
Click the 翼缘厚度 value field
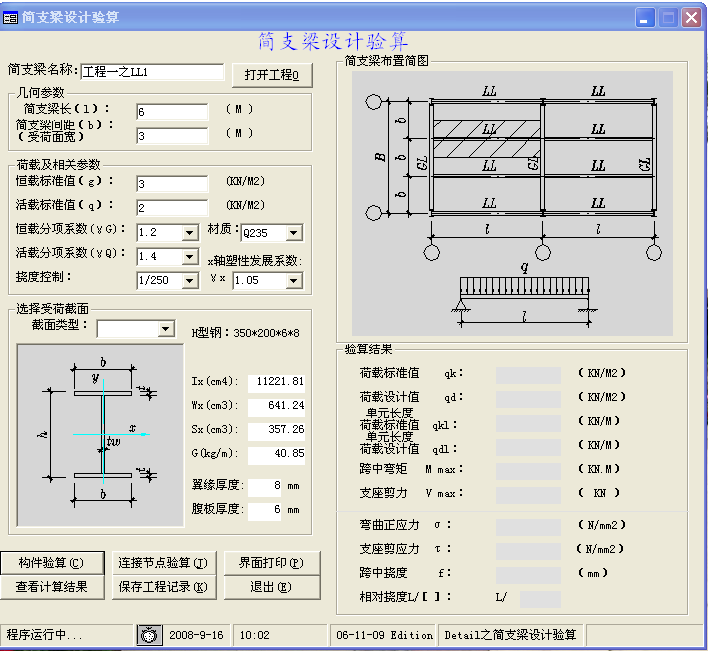[265, 486]
